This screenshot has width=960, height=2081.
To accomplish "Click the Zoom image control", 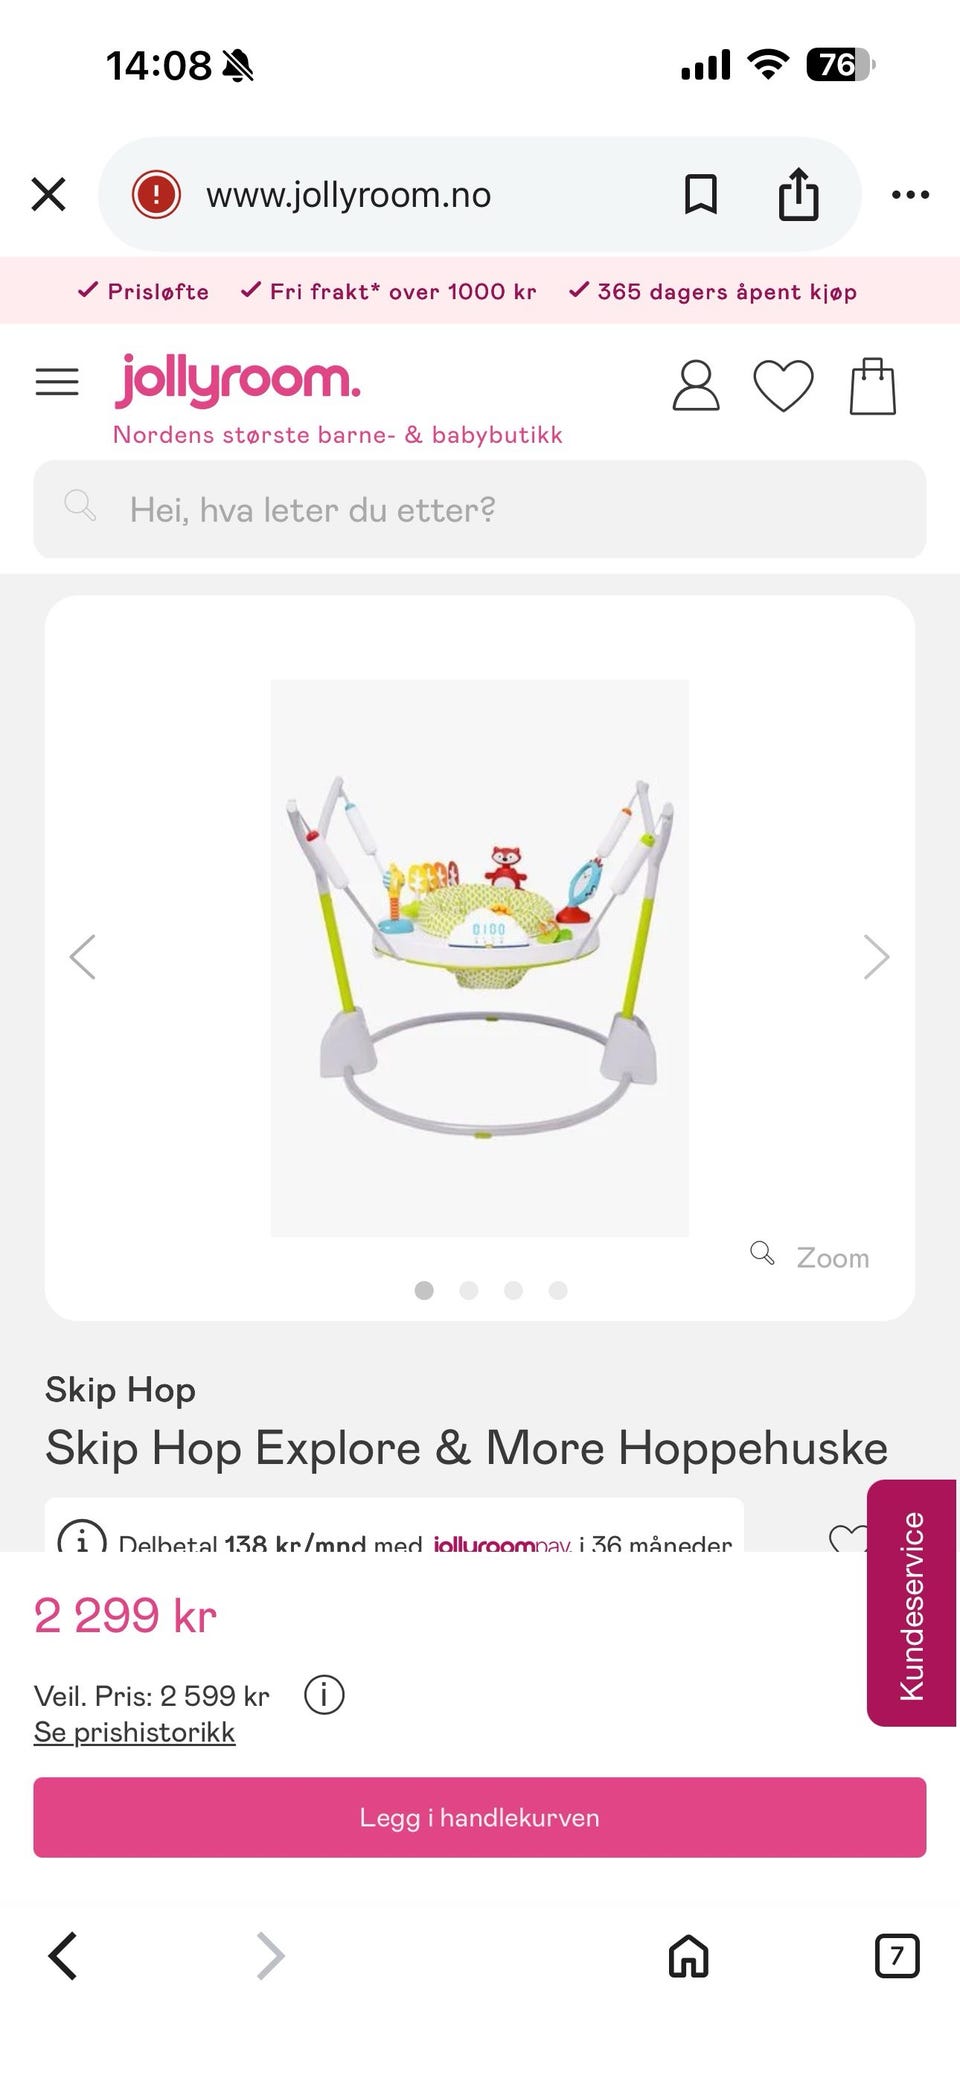I will 810,1256.
